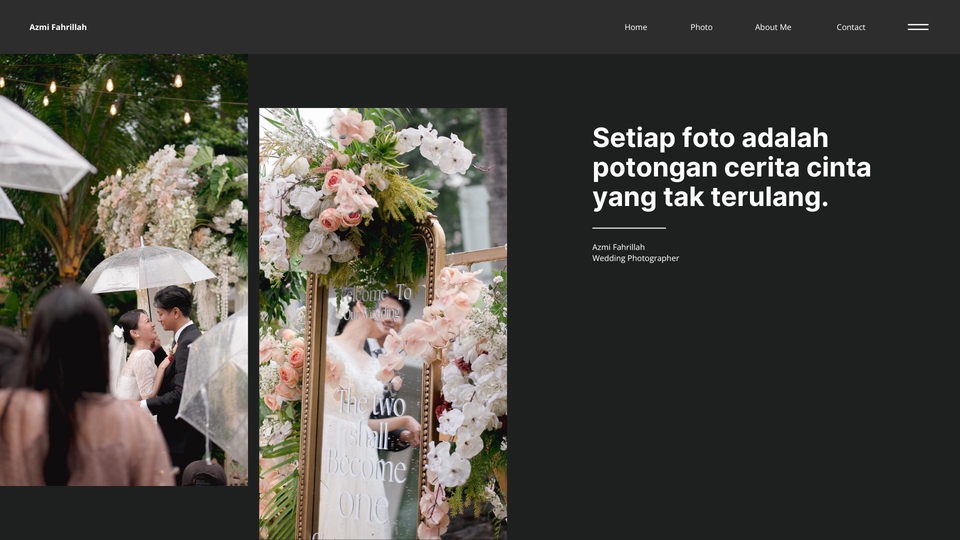Go to the Home page
Screen dimensions: 960x540
click(636, 27)
